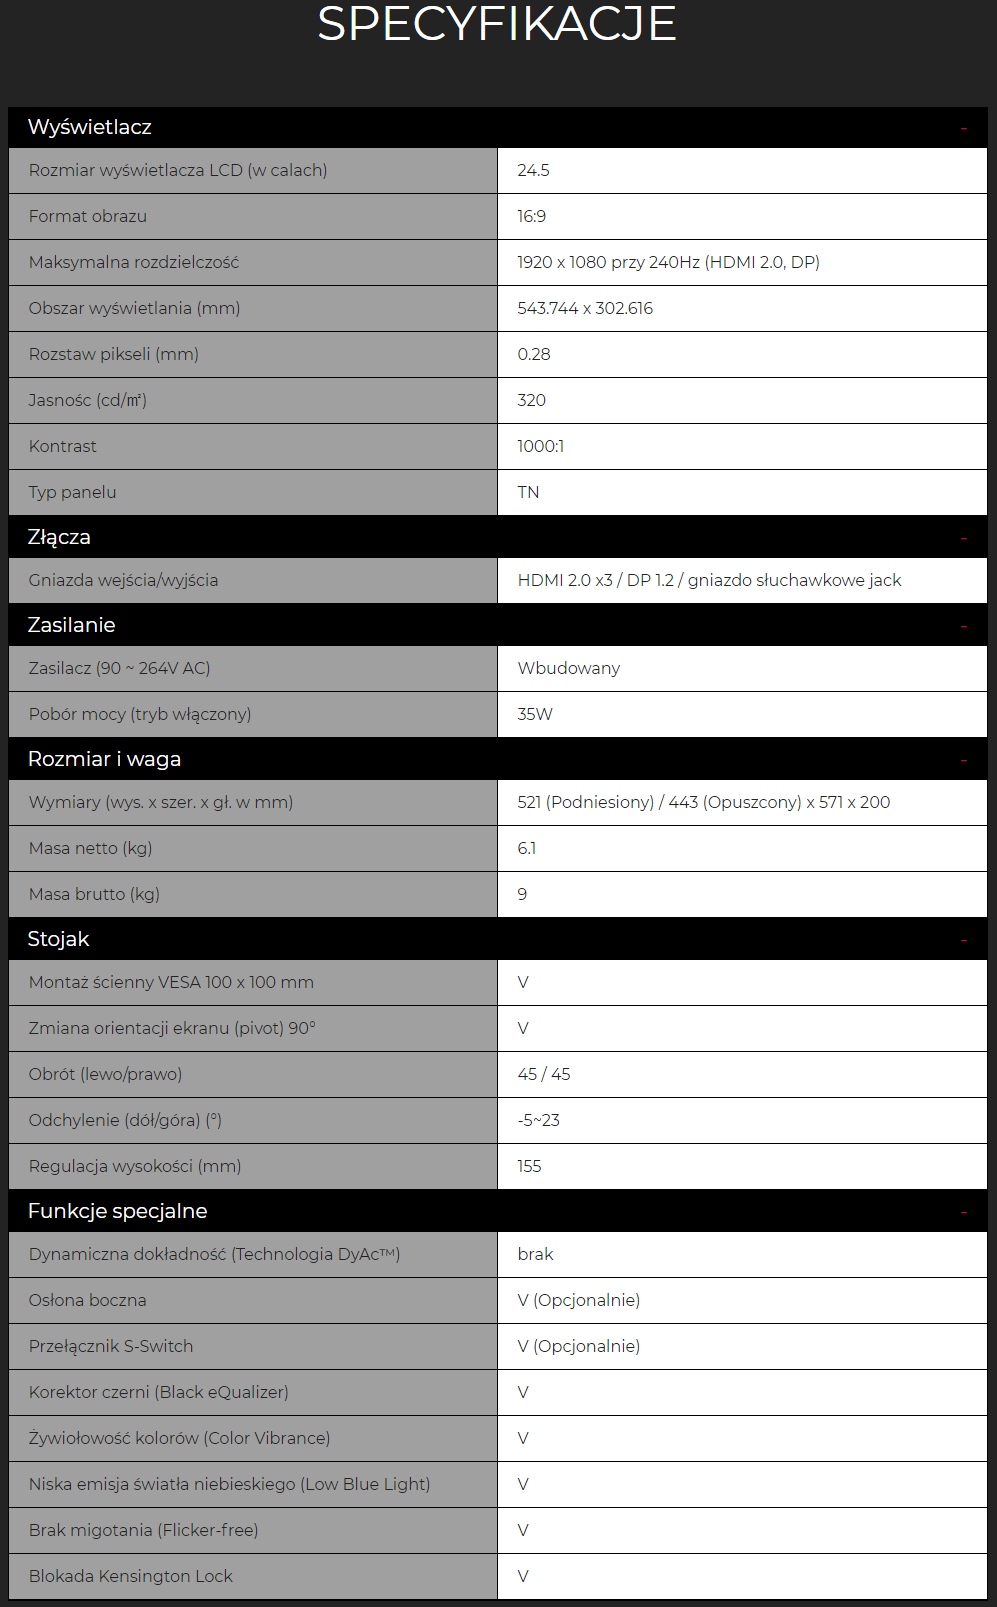Click the 1920 x 1080 przy 240Hz value

click(668, 262)
